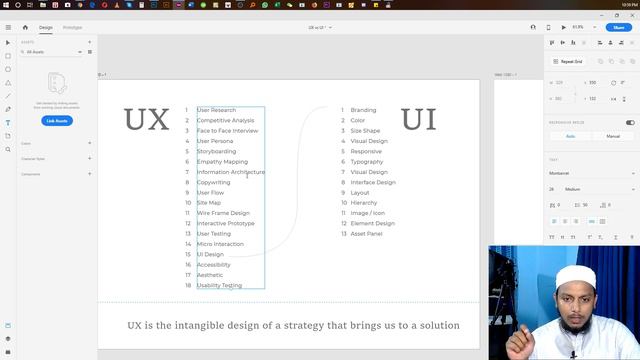640x360 pixels.
Task: Set text alignment to right
Action: pyautogui.click(x=576, y=221)
